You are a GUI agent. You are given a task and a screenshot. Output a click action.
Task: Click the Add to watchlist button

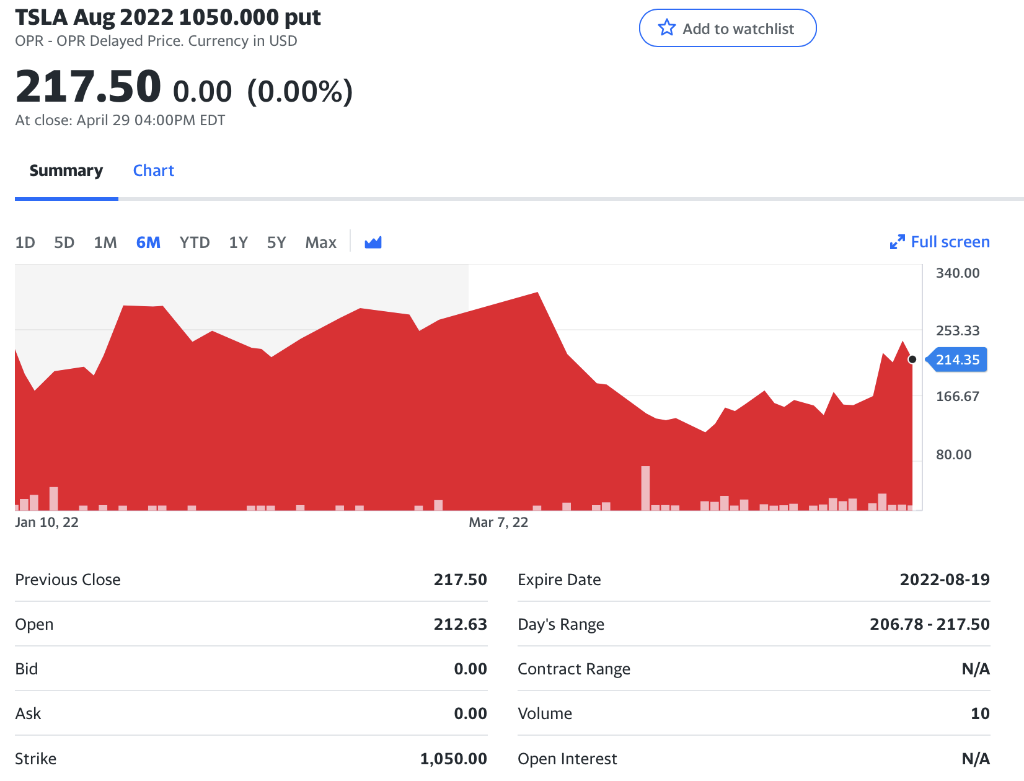click(x=728, y=28)
